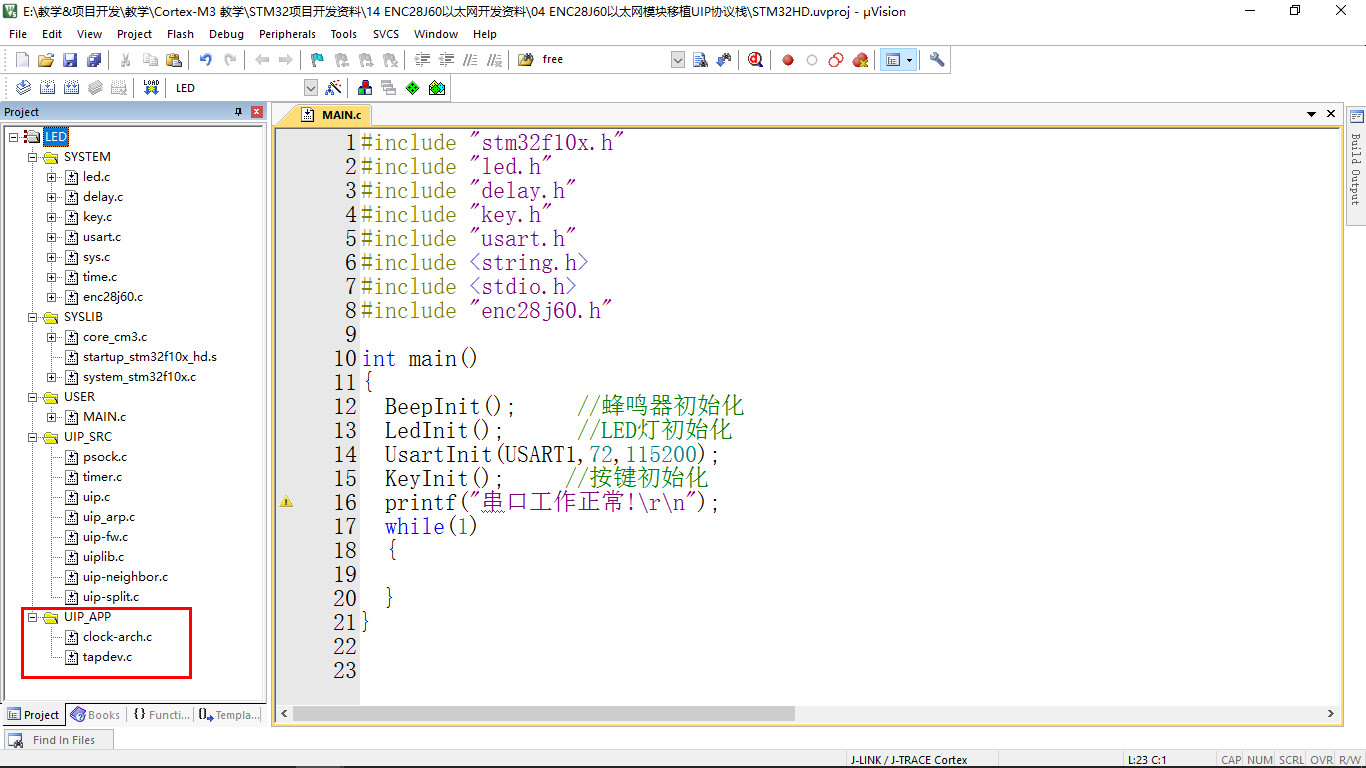Image resolution: width=1366 pixels, height=768 pixels.
Task: Select tapdev.c in the project tree
Action: (x=107, y=657)
